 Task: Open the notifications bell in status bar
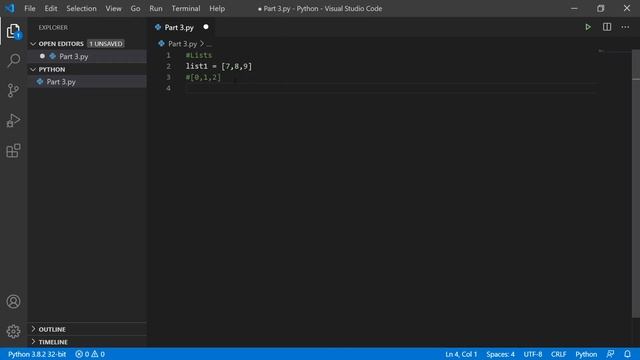(x=627, y=354)
